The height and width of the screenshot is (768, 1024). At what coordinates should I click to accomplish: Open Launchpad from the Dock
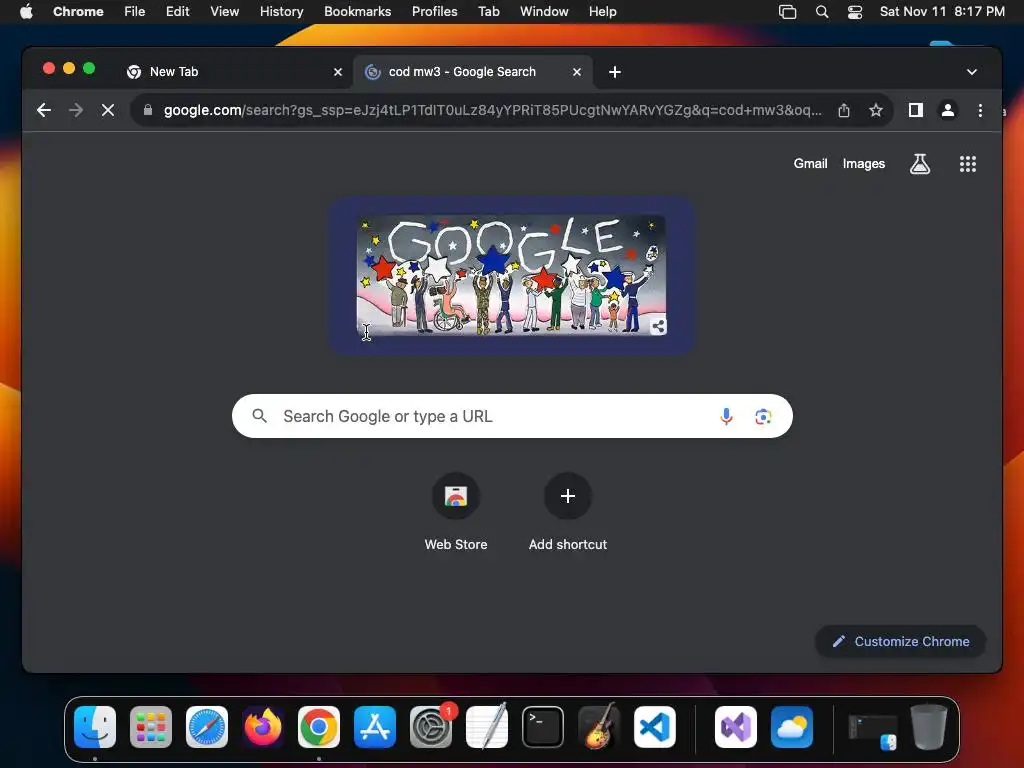pyautogui.click(x=151, y=727)
